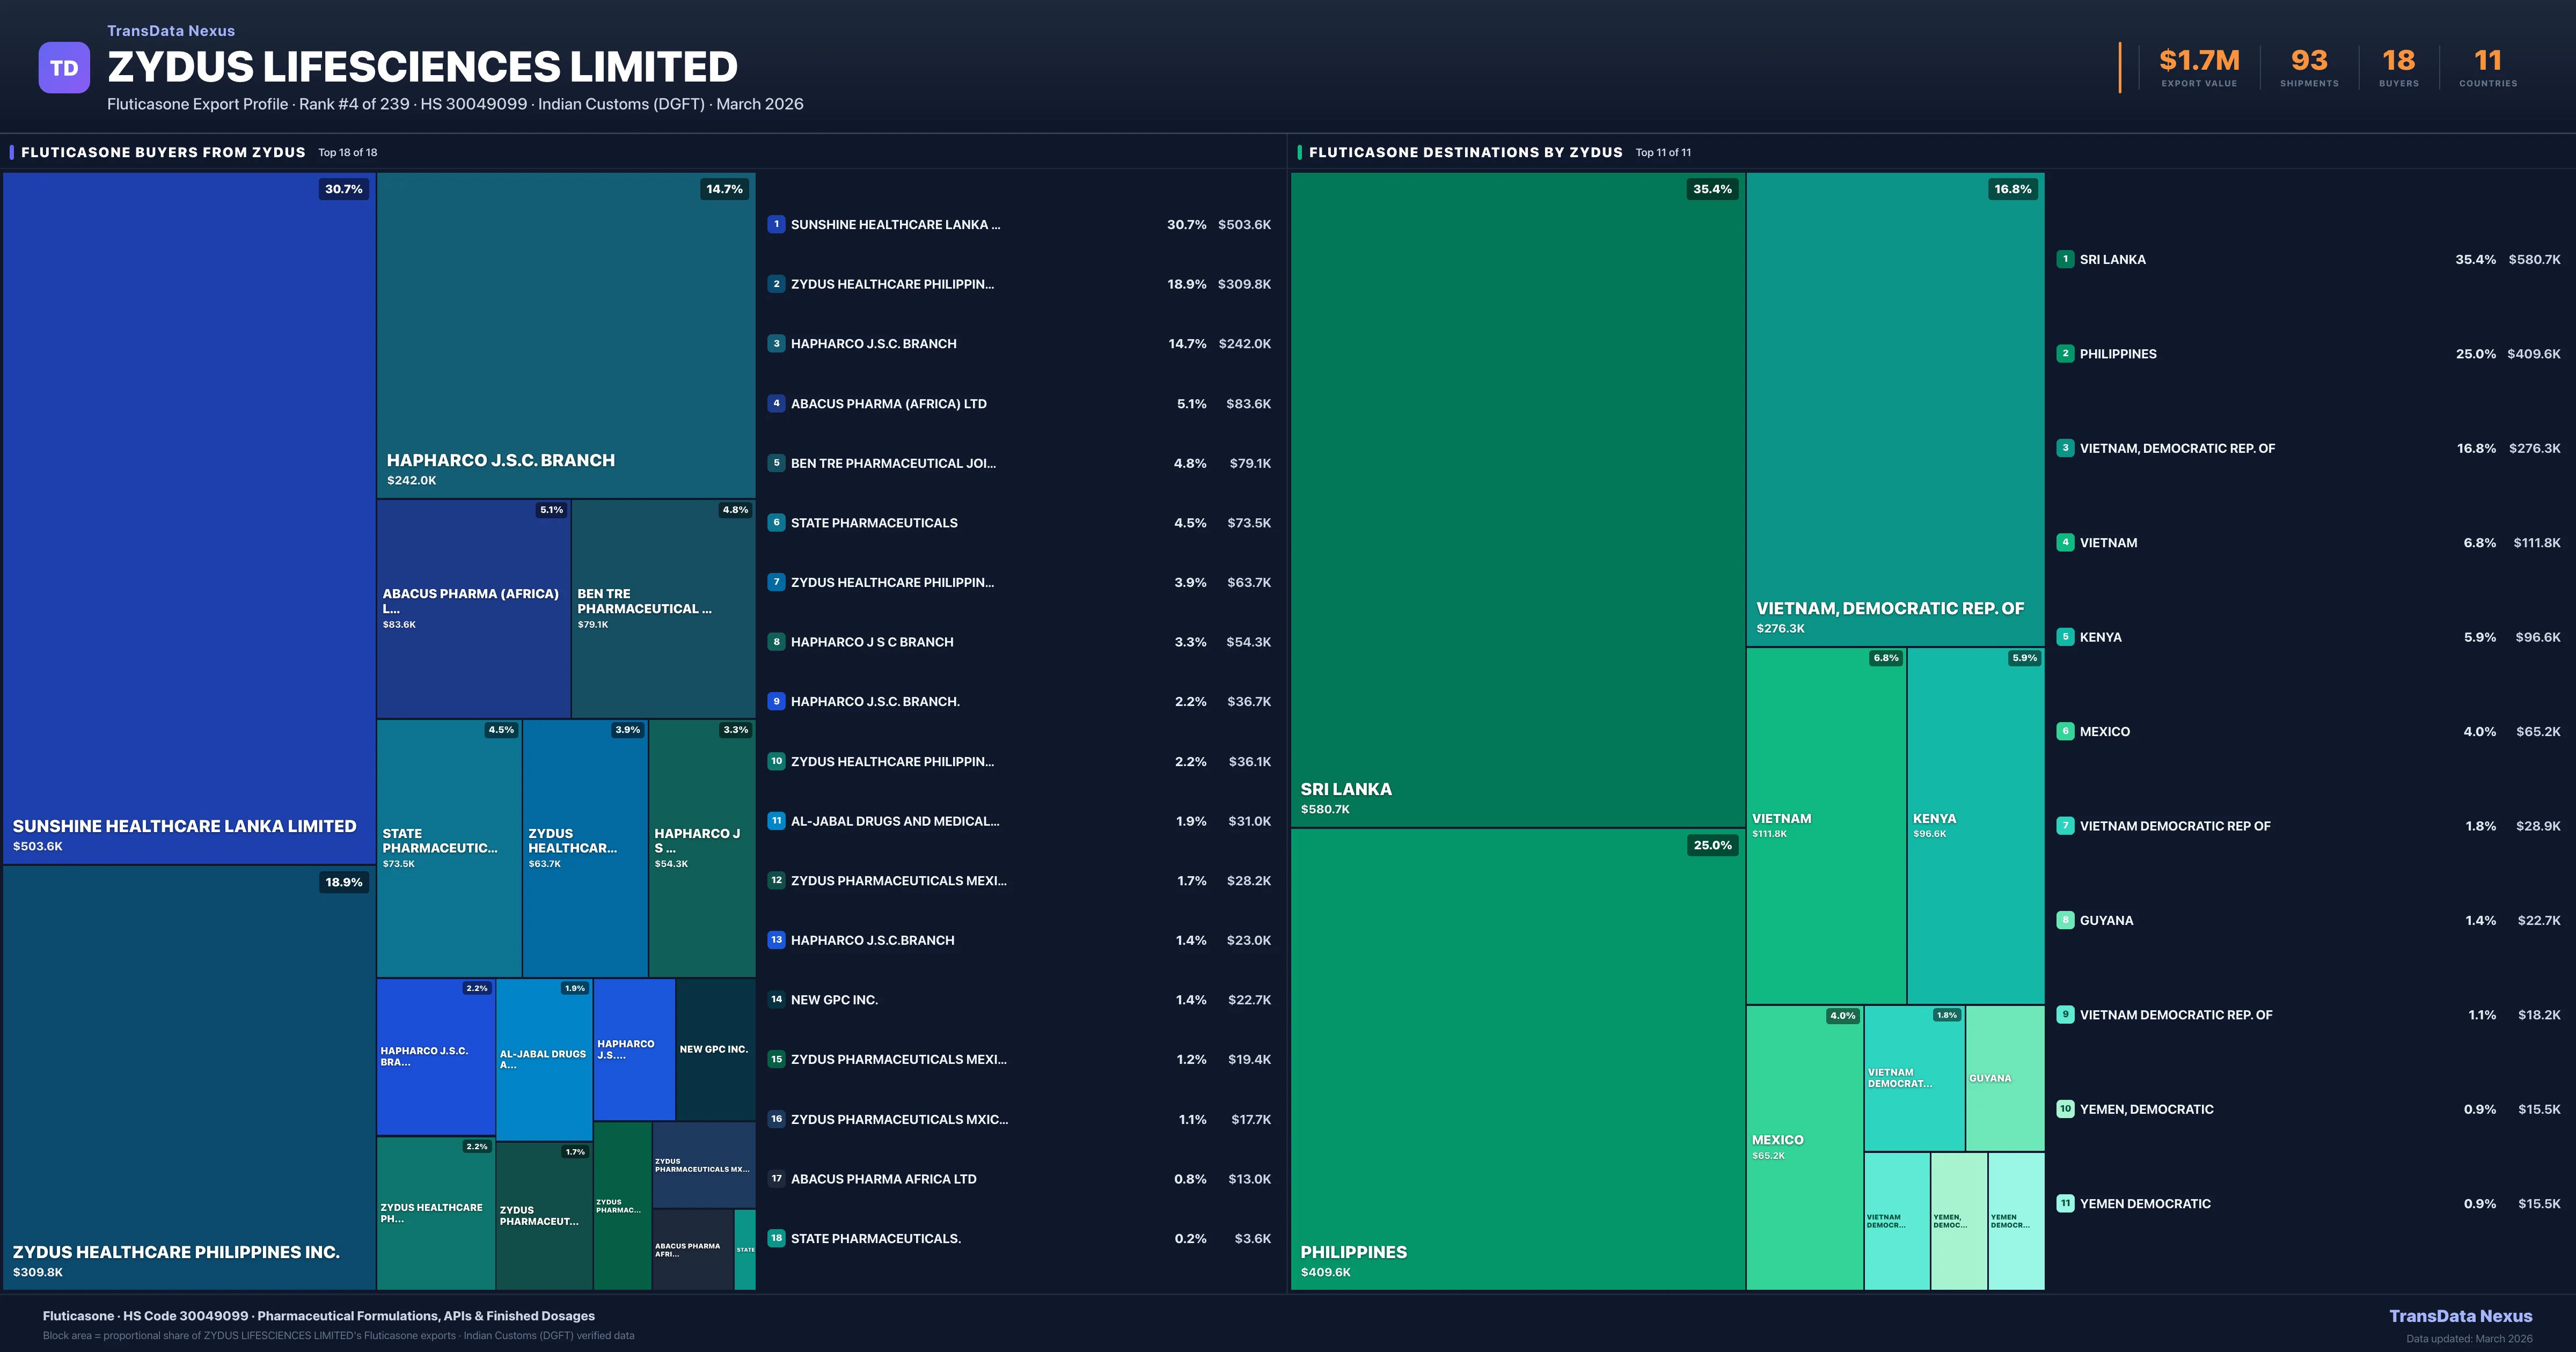Click rank badge 1 beside Sri Lanka
The height and width of the screenshot is (1352, 2576).
(2065, 259)
